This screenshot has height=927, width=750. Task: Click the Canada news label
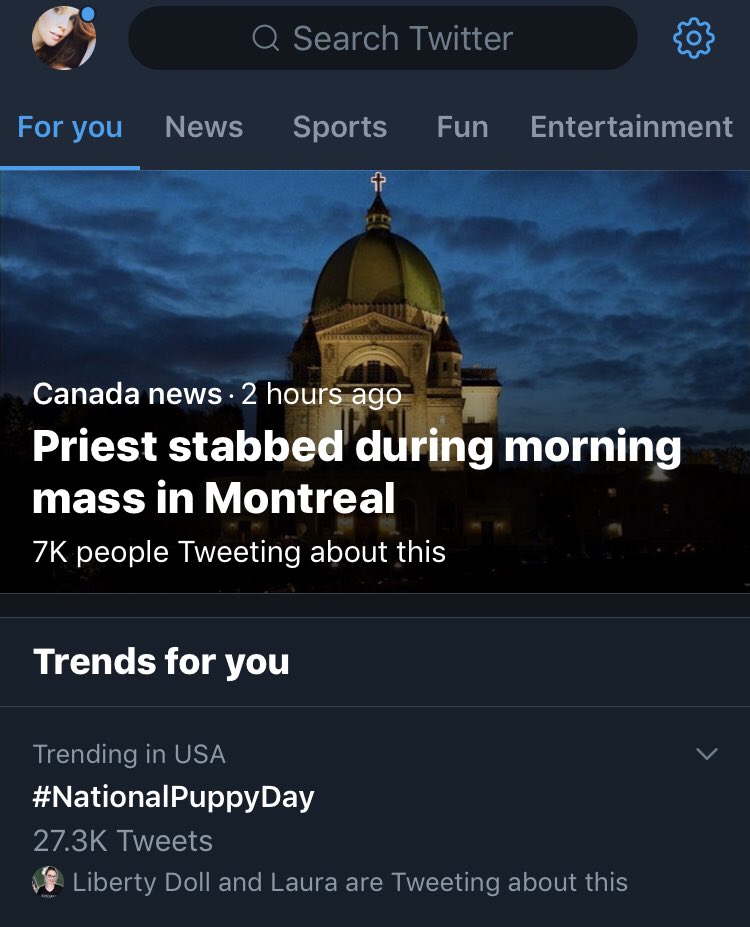[x=127, y=394]
